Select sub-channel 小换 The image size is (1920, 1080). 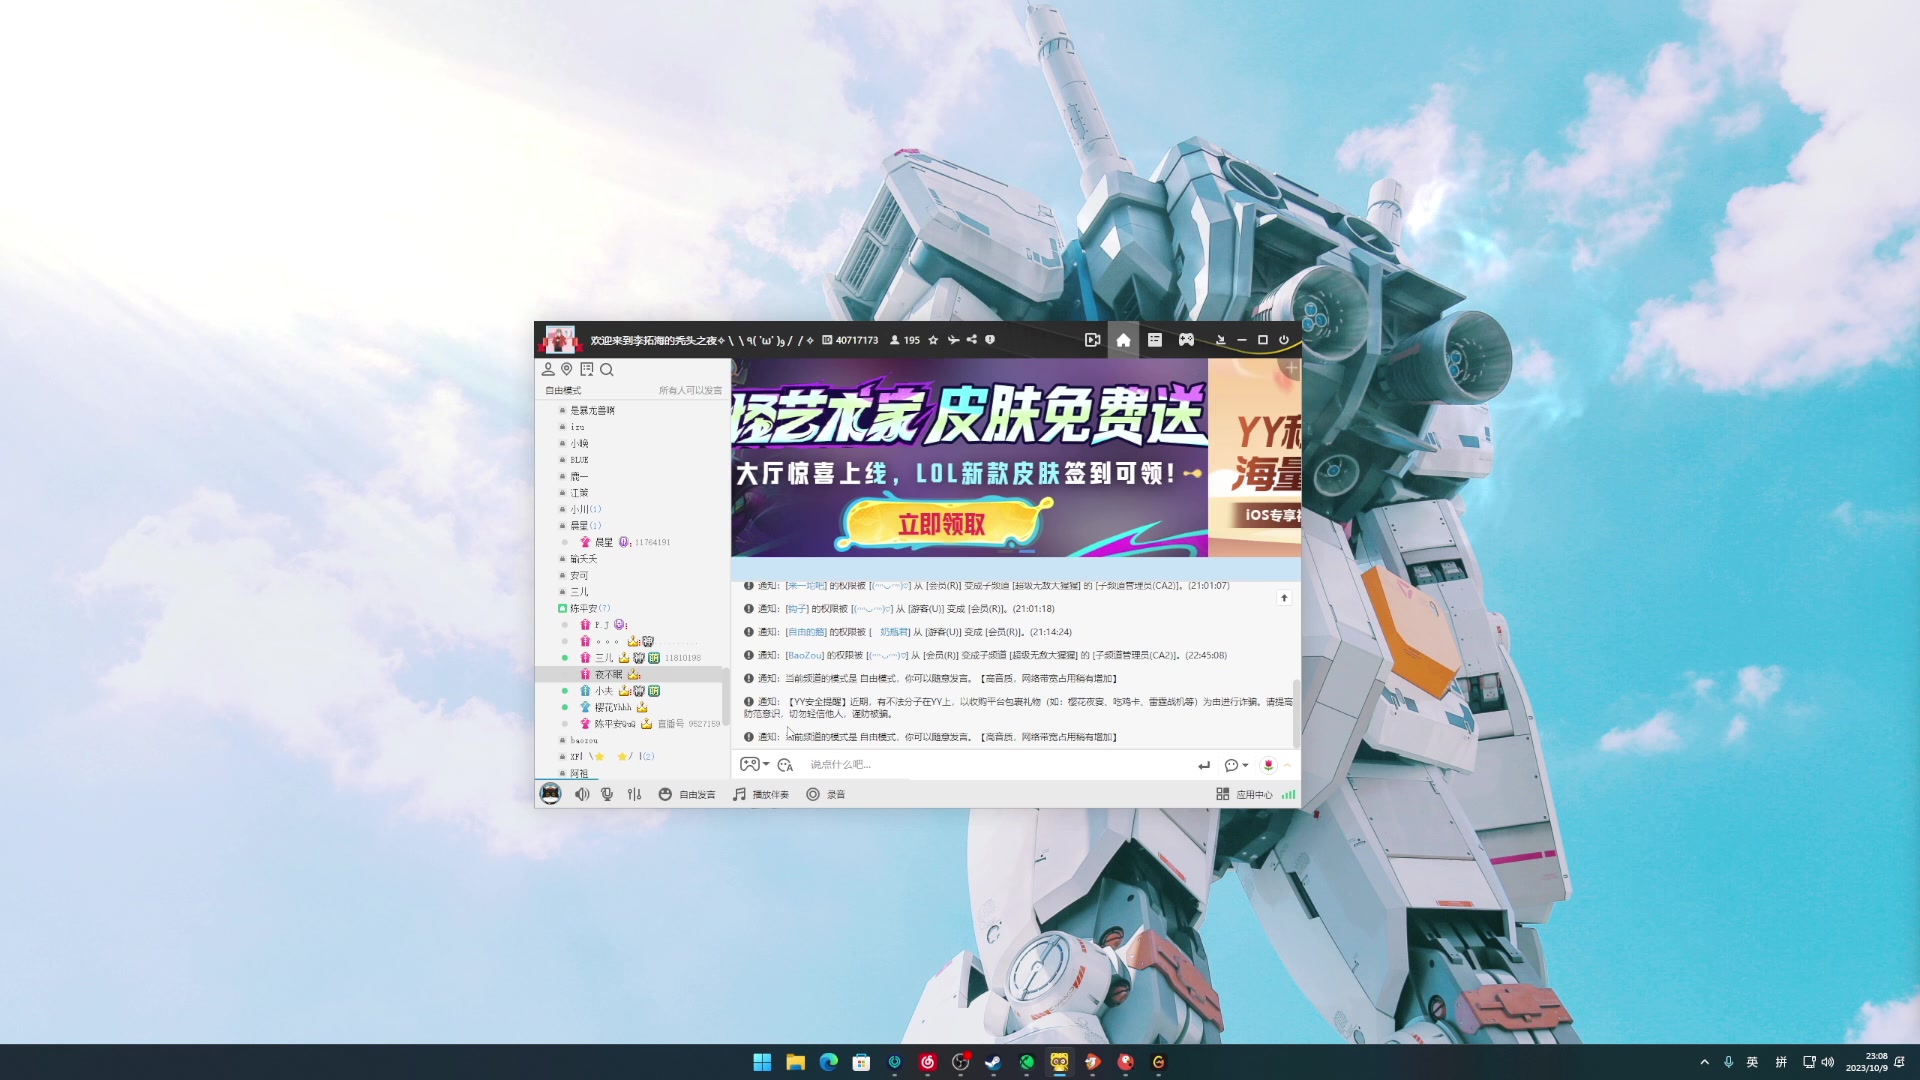579,443
